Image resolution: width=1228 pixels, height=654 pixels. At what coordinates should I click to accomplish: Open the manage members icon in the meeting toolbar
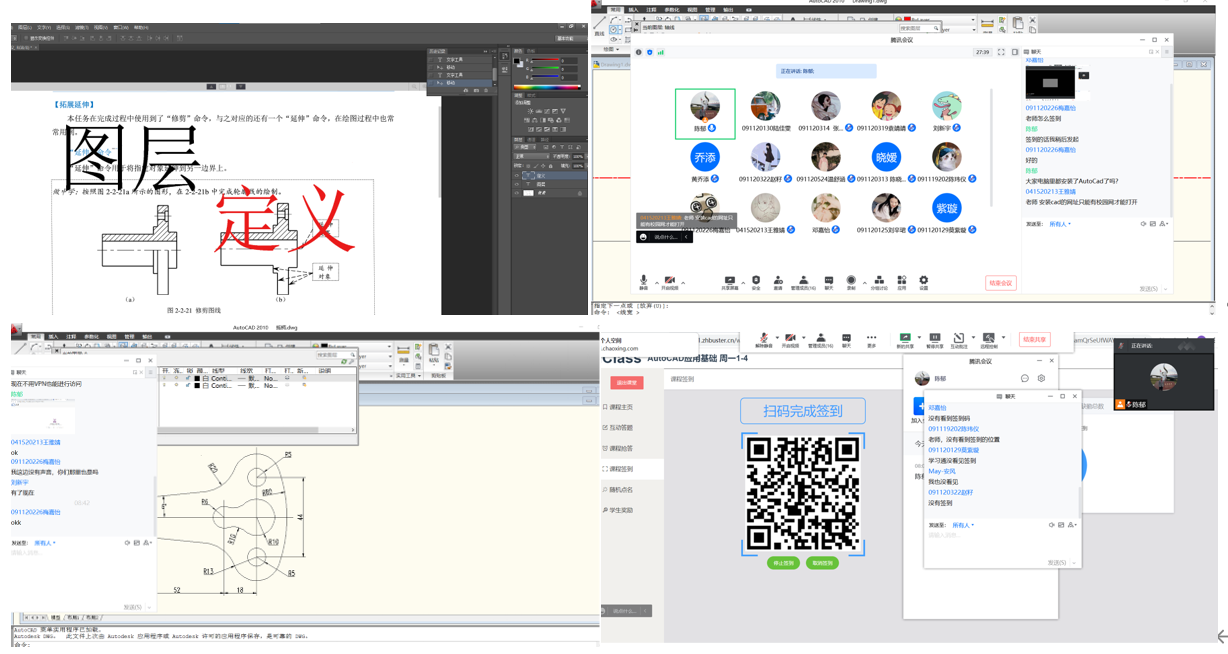pos(802,280)
